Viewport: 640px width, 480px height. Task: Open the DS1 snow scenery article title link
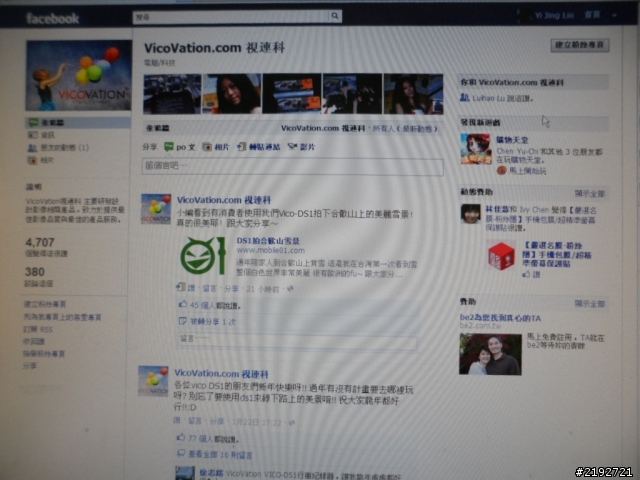click(x=268, y=241)
